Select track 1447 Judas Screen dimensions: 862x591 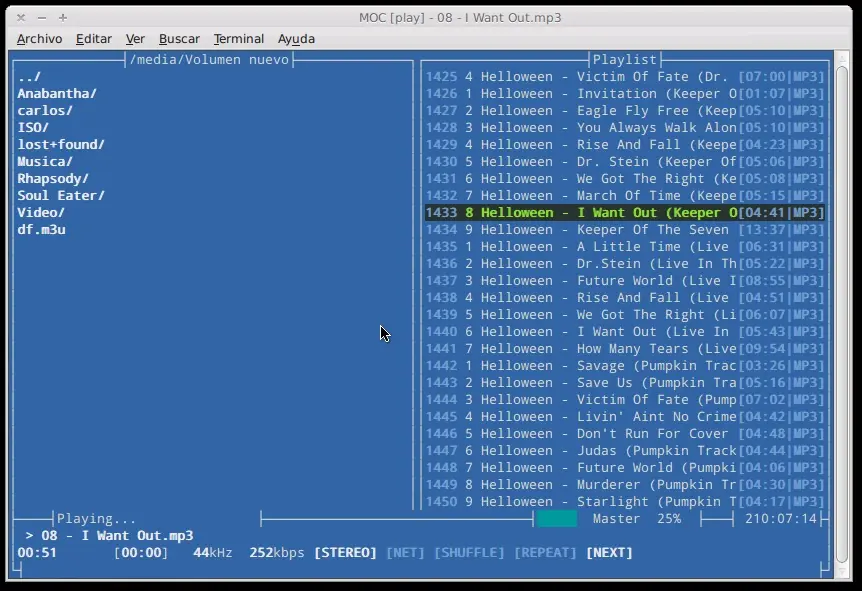(625, 451)
